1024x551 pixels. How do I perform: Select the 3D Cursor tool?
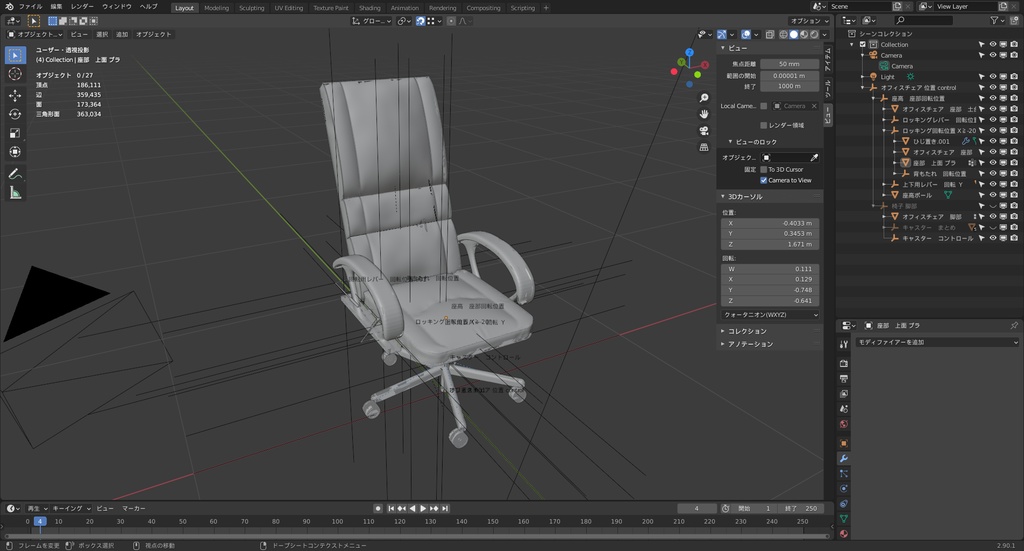(16, 74)
